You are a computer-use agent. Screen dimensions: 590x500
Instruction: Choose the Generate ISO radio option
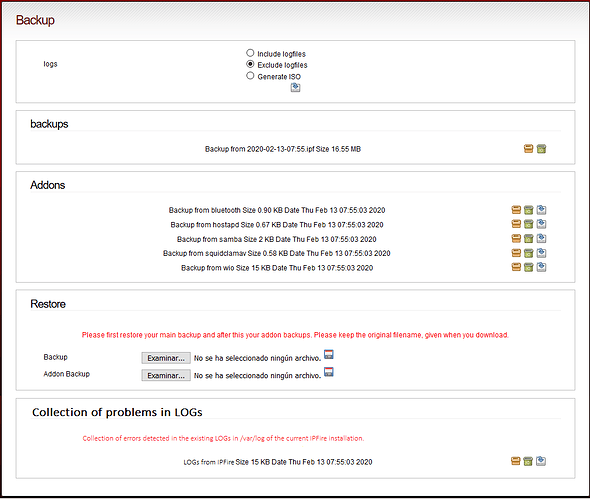pos(250,76)
